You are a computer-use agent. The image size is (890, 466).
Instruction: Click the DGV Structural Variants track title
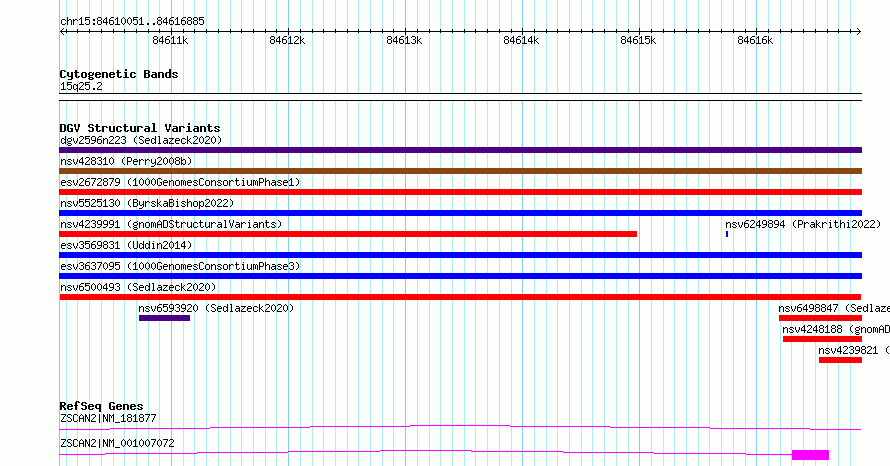pos(140,128)
